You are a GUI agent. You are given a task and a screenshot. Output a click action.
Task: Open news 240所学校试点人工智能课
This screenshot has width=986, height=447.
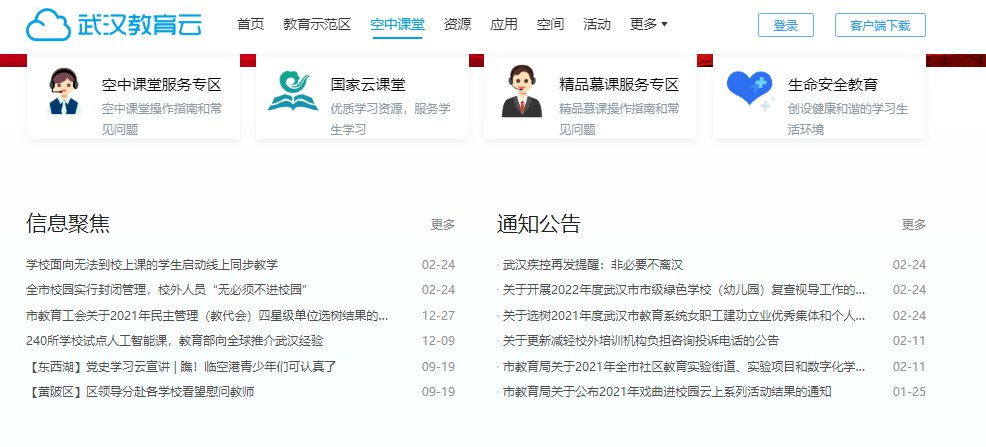click(175, 341)
